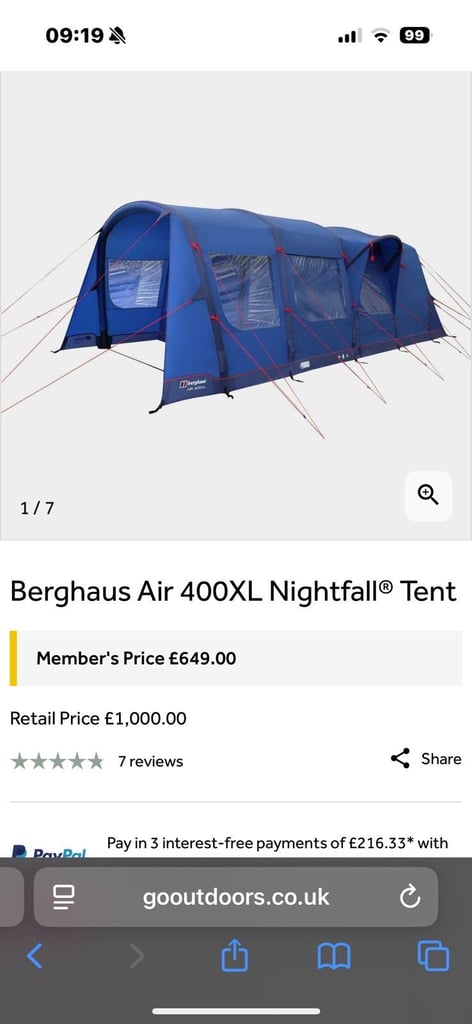Tap the PayPal logo
Screen dimensions: 472x1024
coord(50,851)
